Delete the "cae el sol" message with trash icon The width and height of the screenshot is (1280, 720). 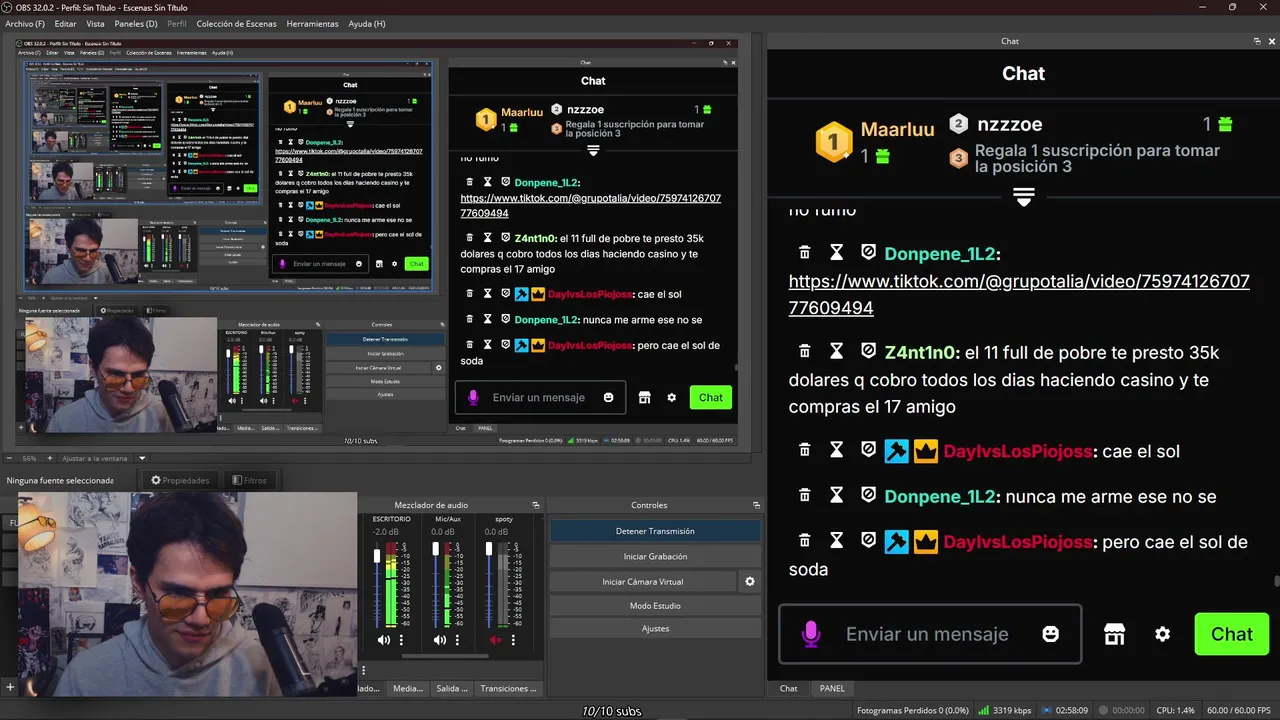click(x=804, y=451)
